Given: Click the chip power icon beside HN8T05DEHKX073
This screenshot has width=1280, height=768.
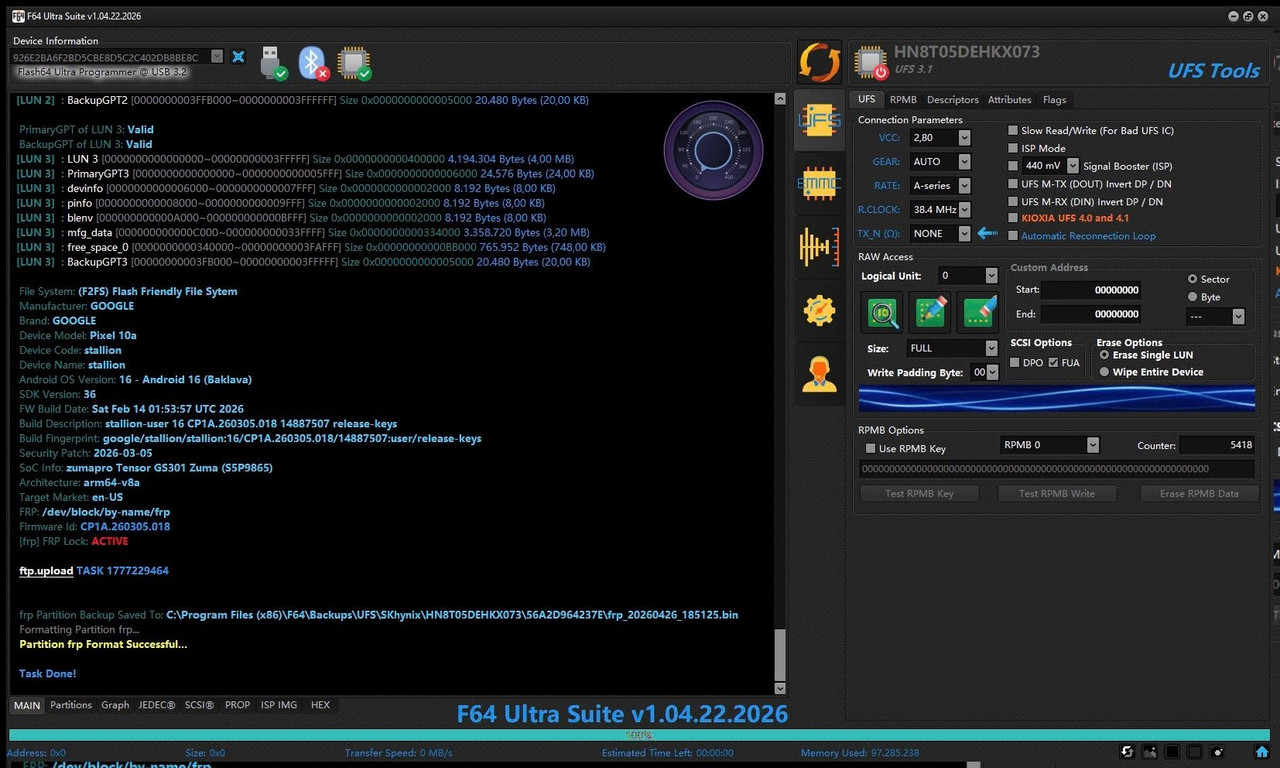Looking at the screenshot, I should click(871, 63).
